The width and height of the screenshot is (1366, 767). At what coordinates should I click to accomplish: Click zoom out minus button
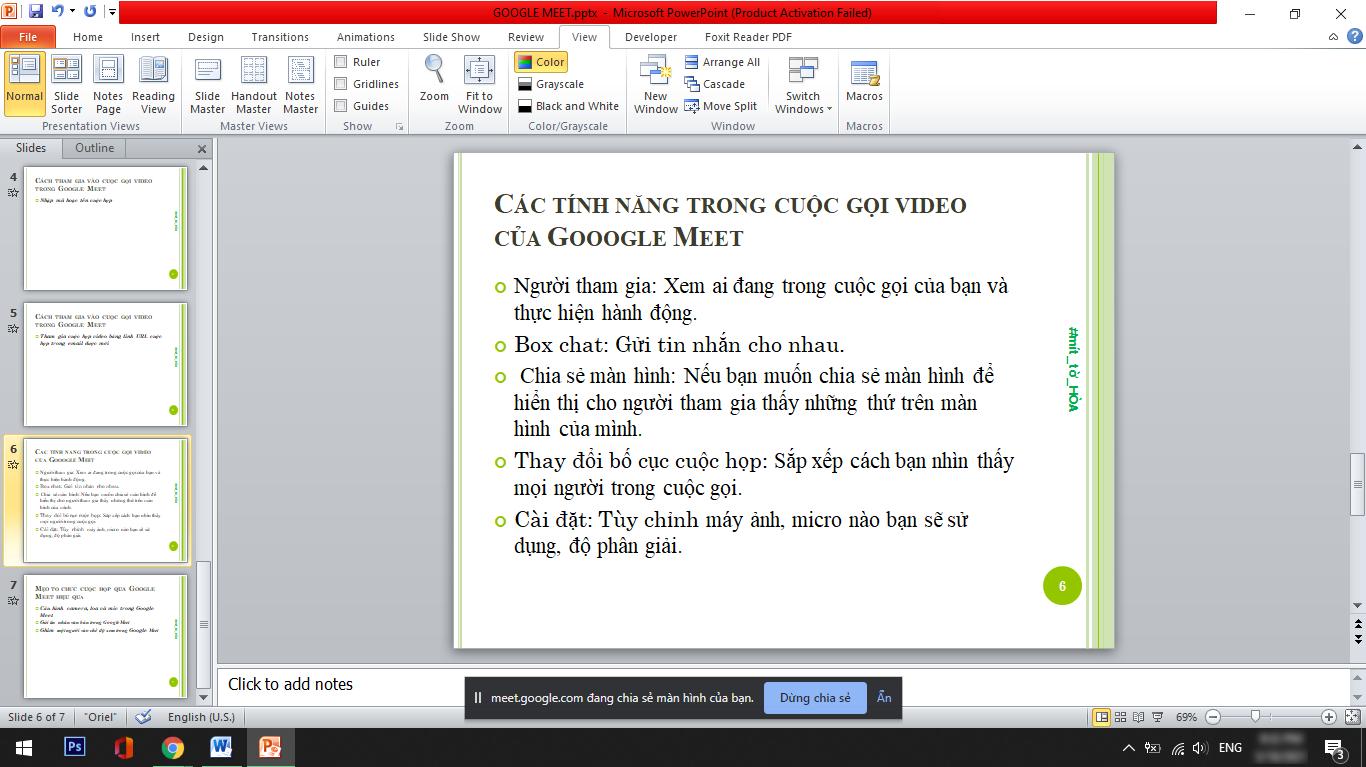(1213, 717)
